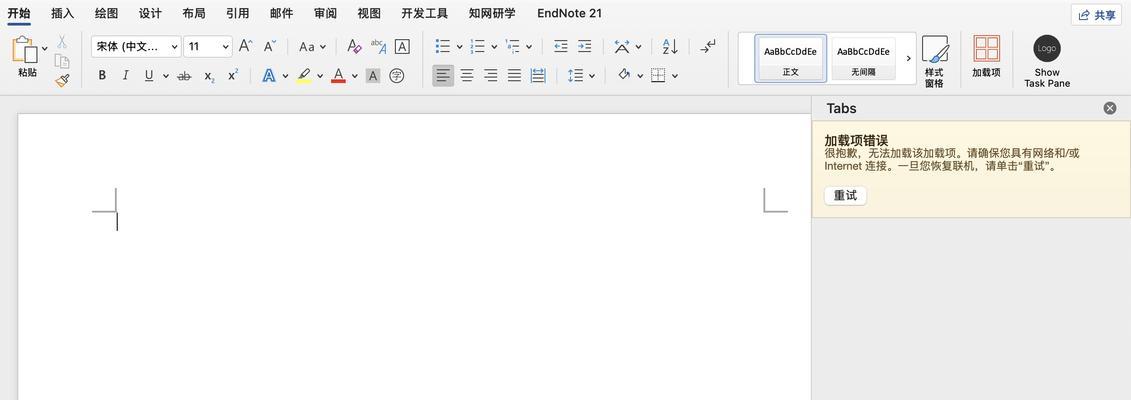Apply superscript formatting

(232, 75)
